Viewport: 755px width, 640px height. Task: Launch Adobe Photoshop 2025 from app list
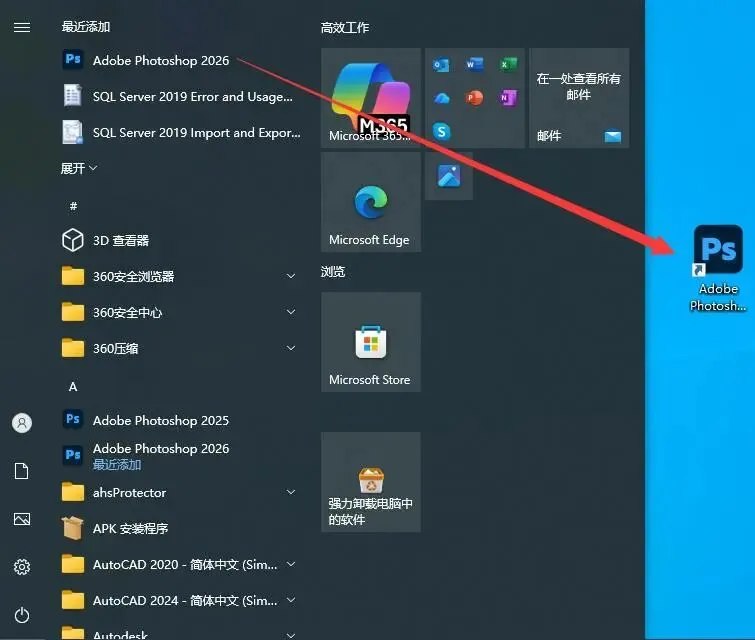pyautogui.click(x=146, y=420)
